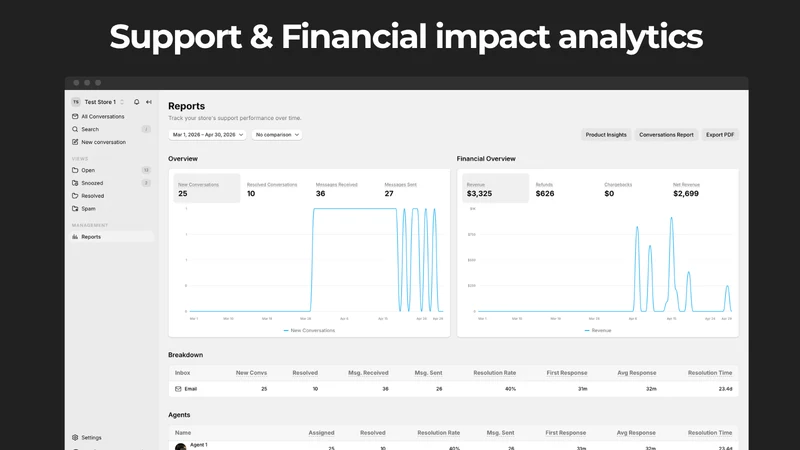Click Breakdown's Resolution Rate column header
This screenshot has height=450, width=800.
coord(494,373)
